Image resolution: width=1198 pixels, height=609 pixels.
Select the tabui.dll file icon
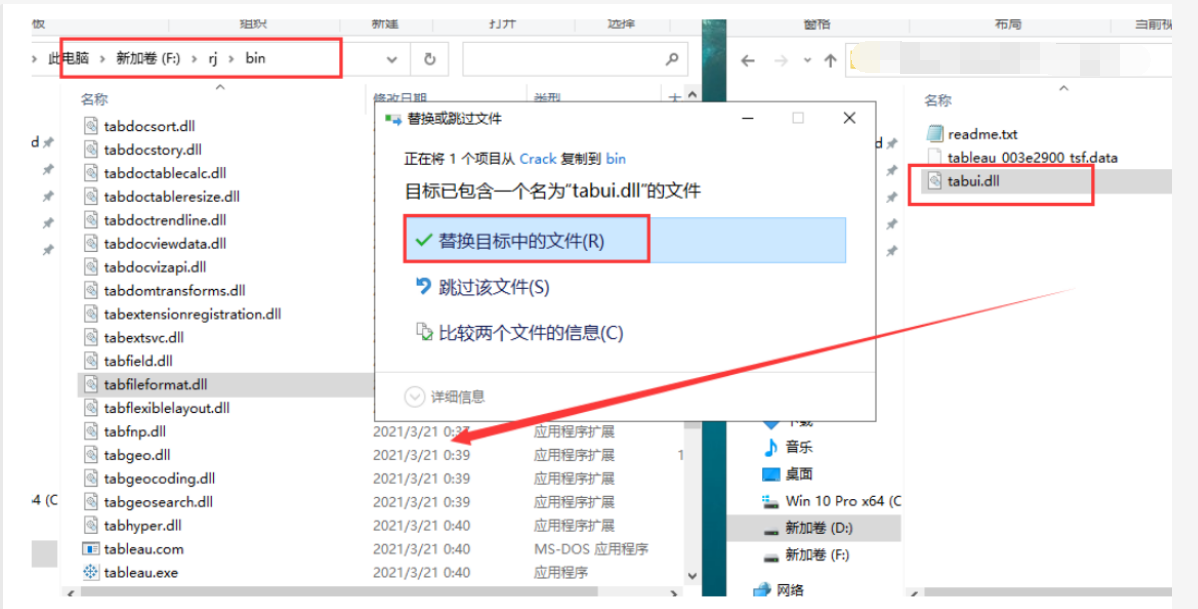click(934, 181)
